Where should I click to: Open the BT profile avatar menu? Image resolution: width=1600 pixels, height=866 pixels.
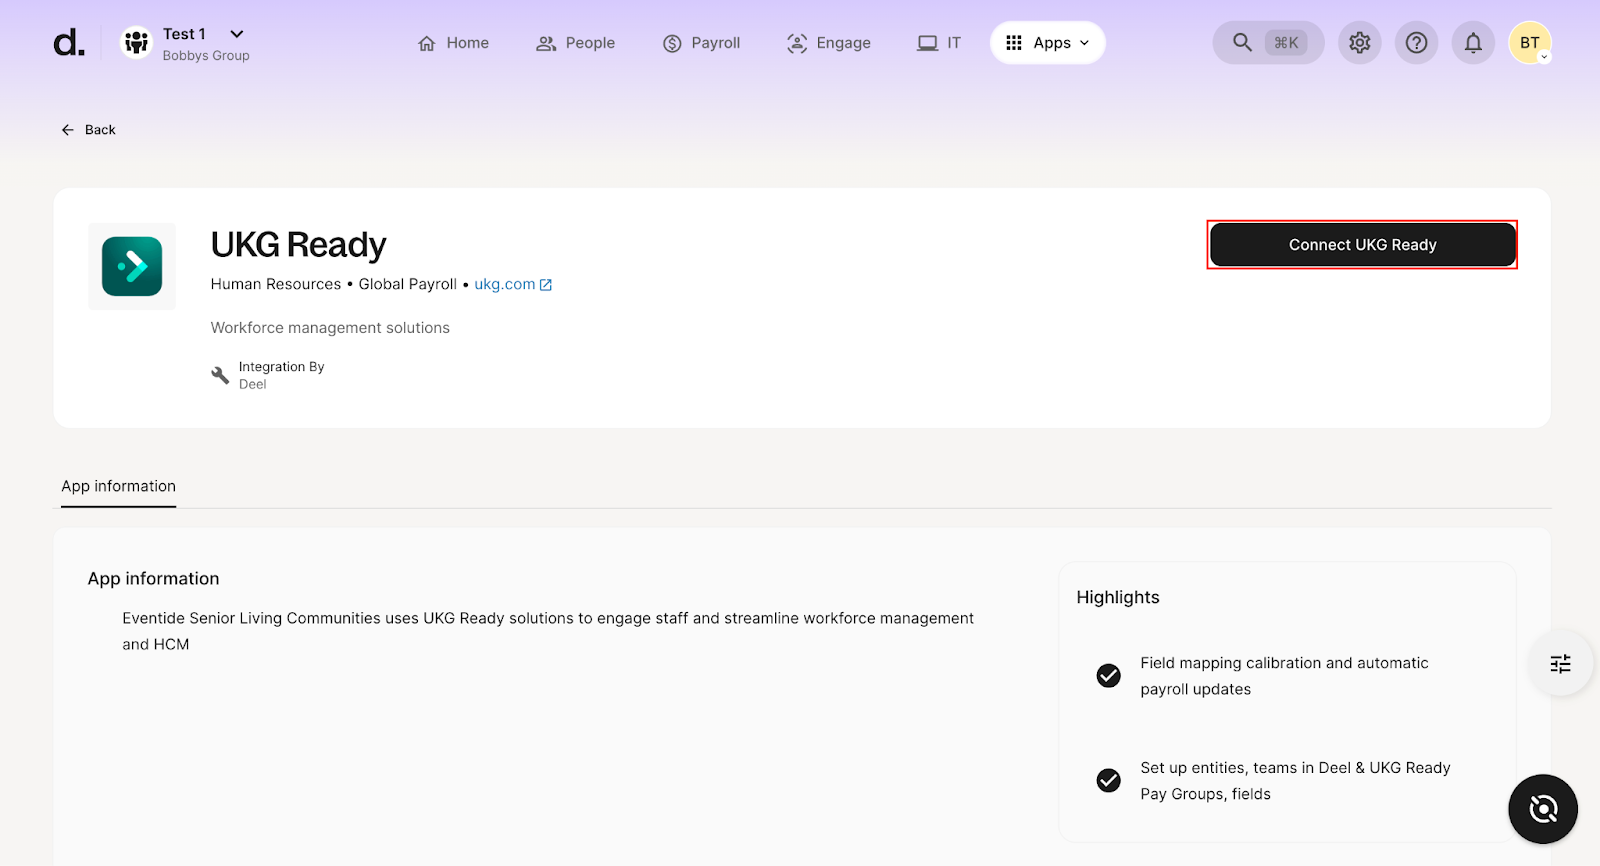1530,43
